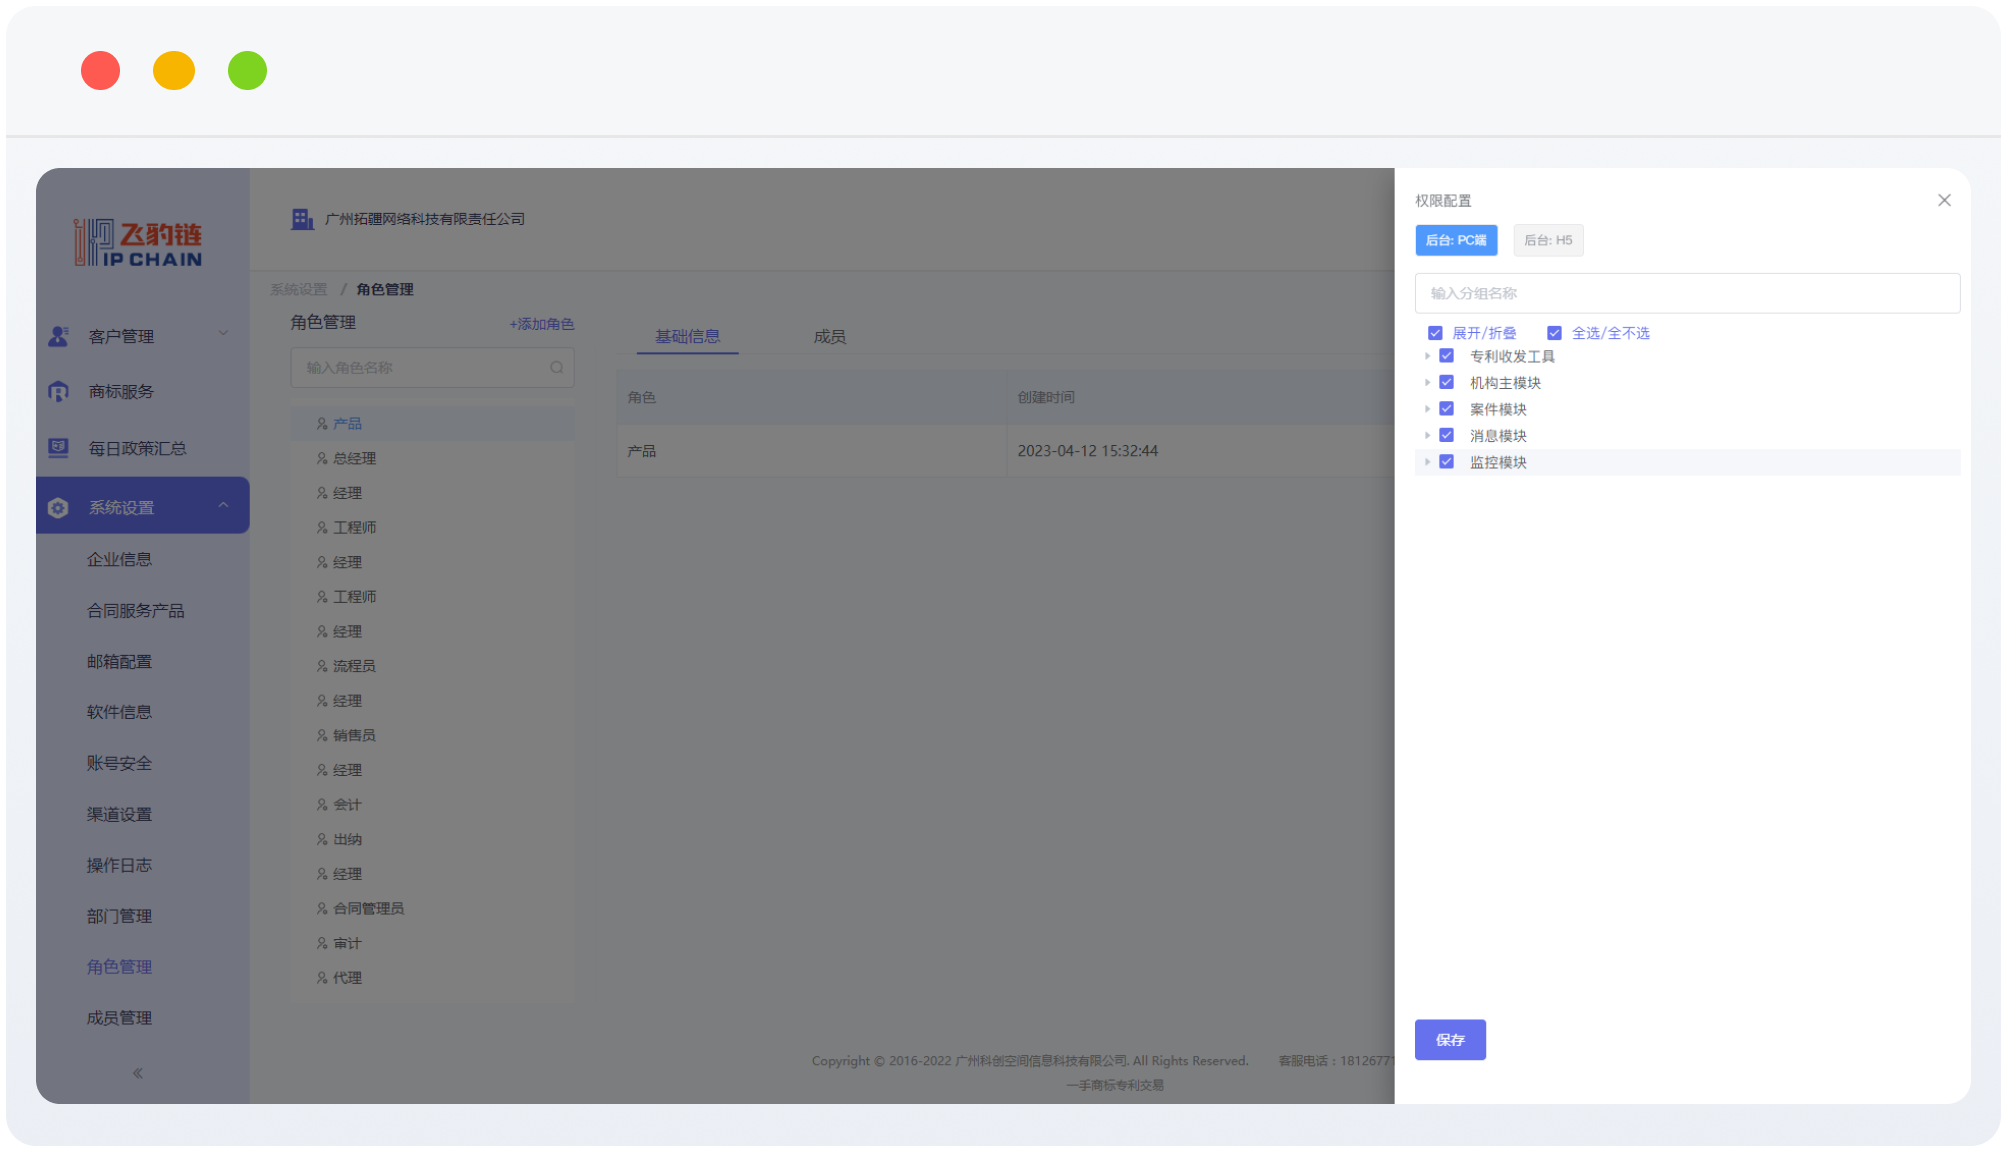The image size is (2007, 1152).
Task: Toggle the 全选/全不选 checkbox
Action: pos(1554,333)
